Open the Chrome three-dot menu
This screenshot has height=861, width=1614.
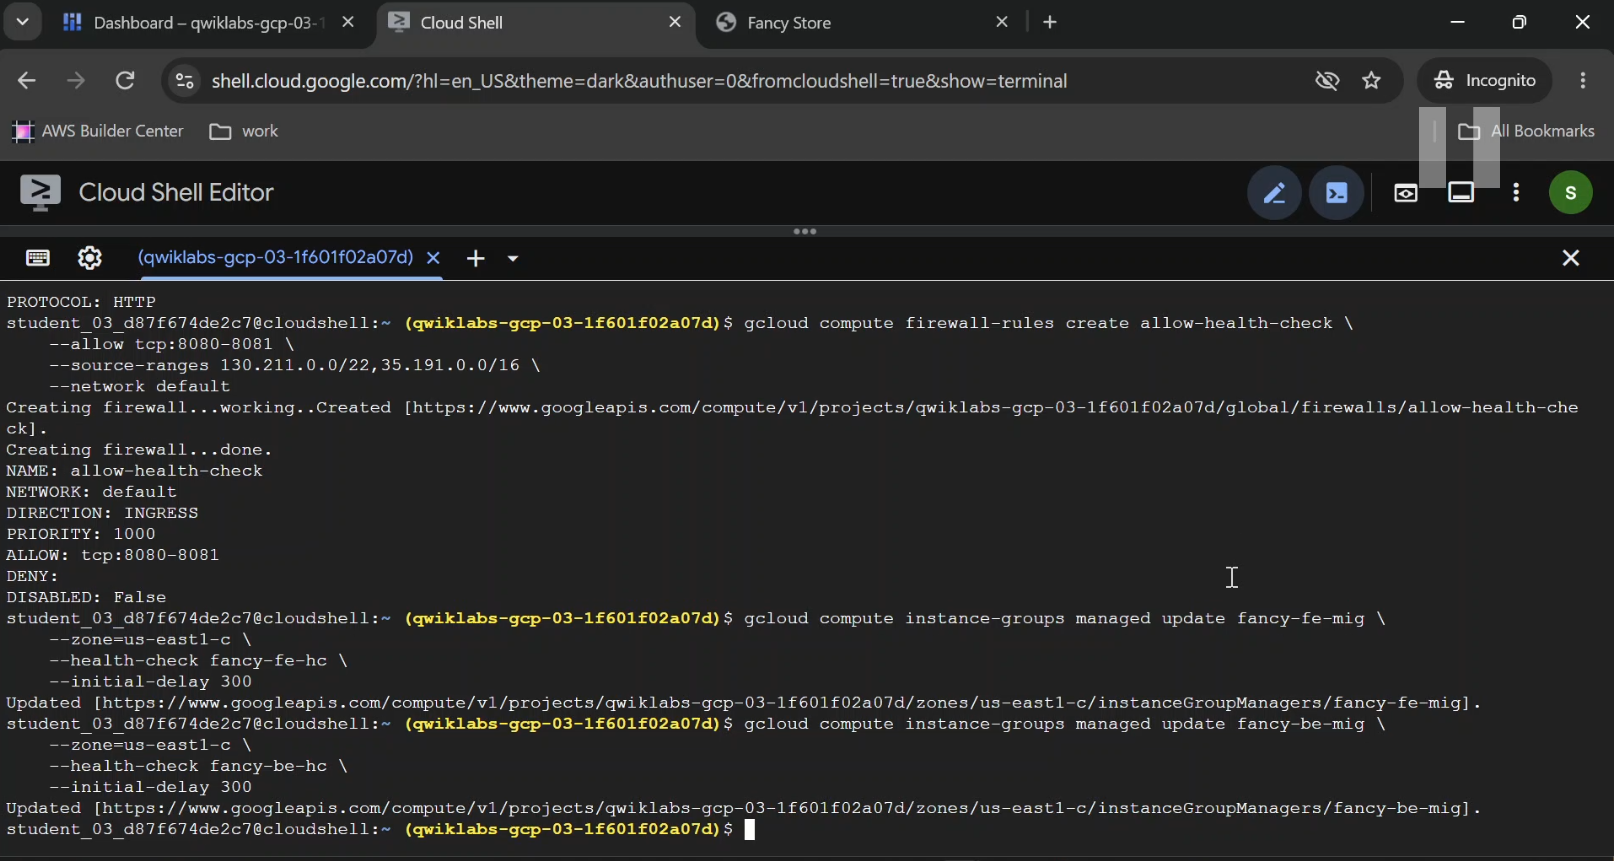(x=1583, y=81)
